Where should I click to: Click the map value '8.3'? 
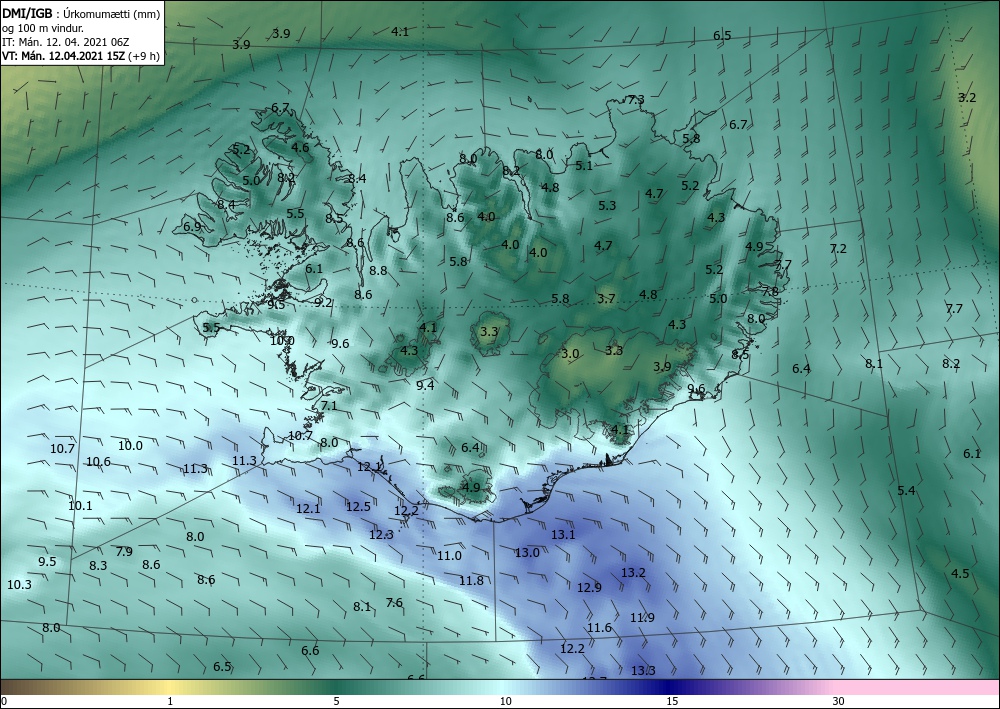pos(98,566)
